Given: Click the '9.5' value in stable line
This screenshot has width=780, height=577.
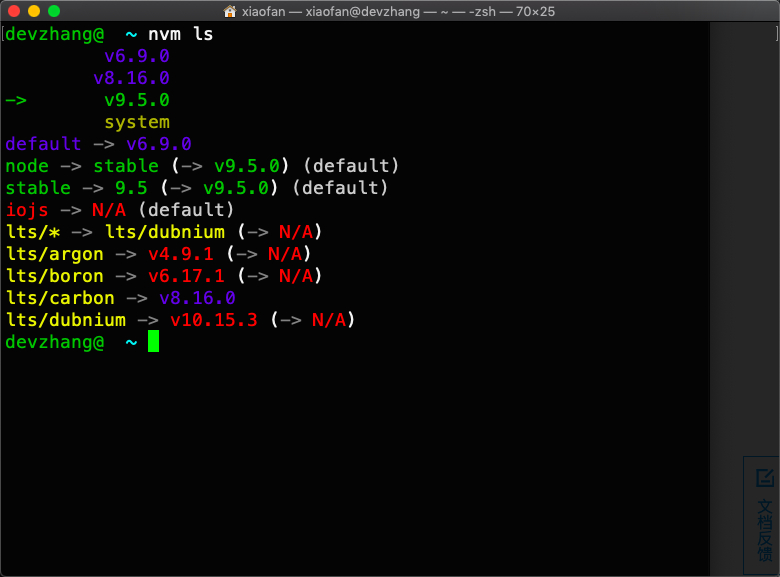Looking at the screenshot, I should (x=131, y=188).
